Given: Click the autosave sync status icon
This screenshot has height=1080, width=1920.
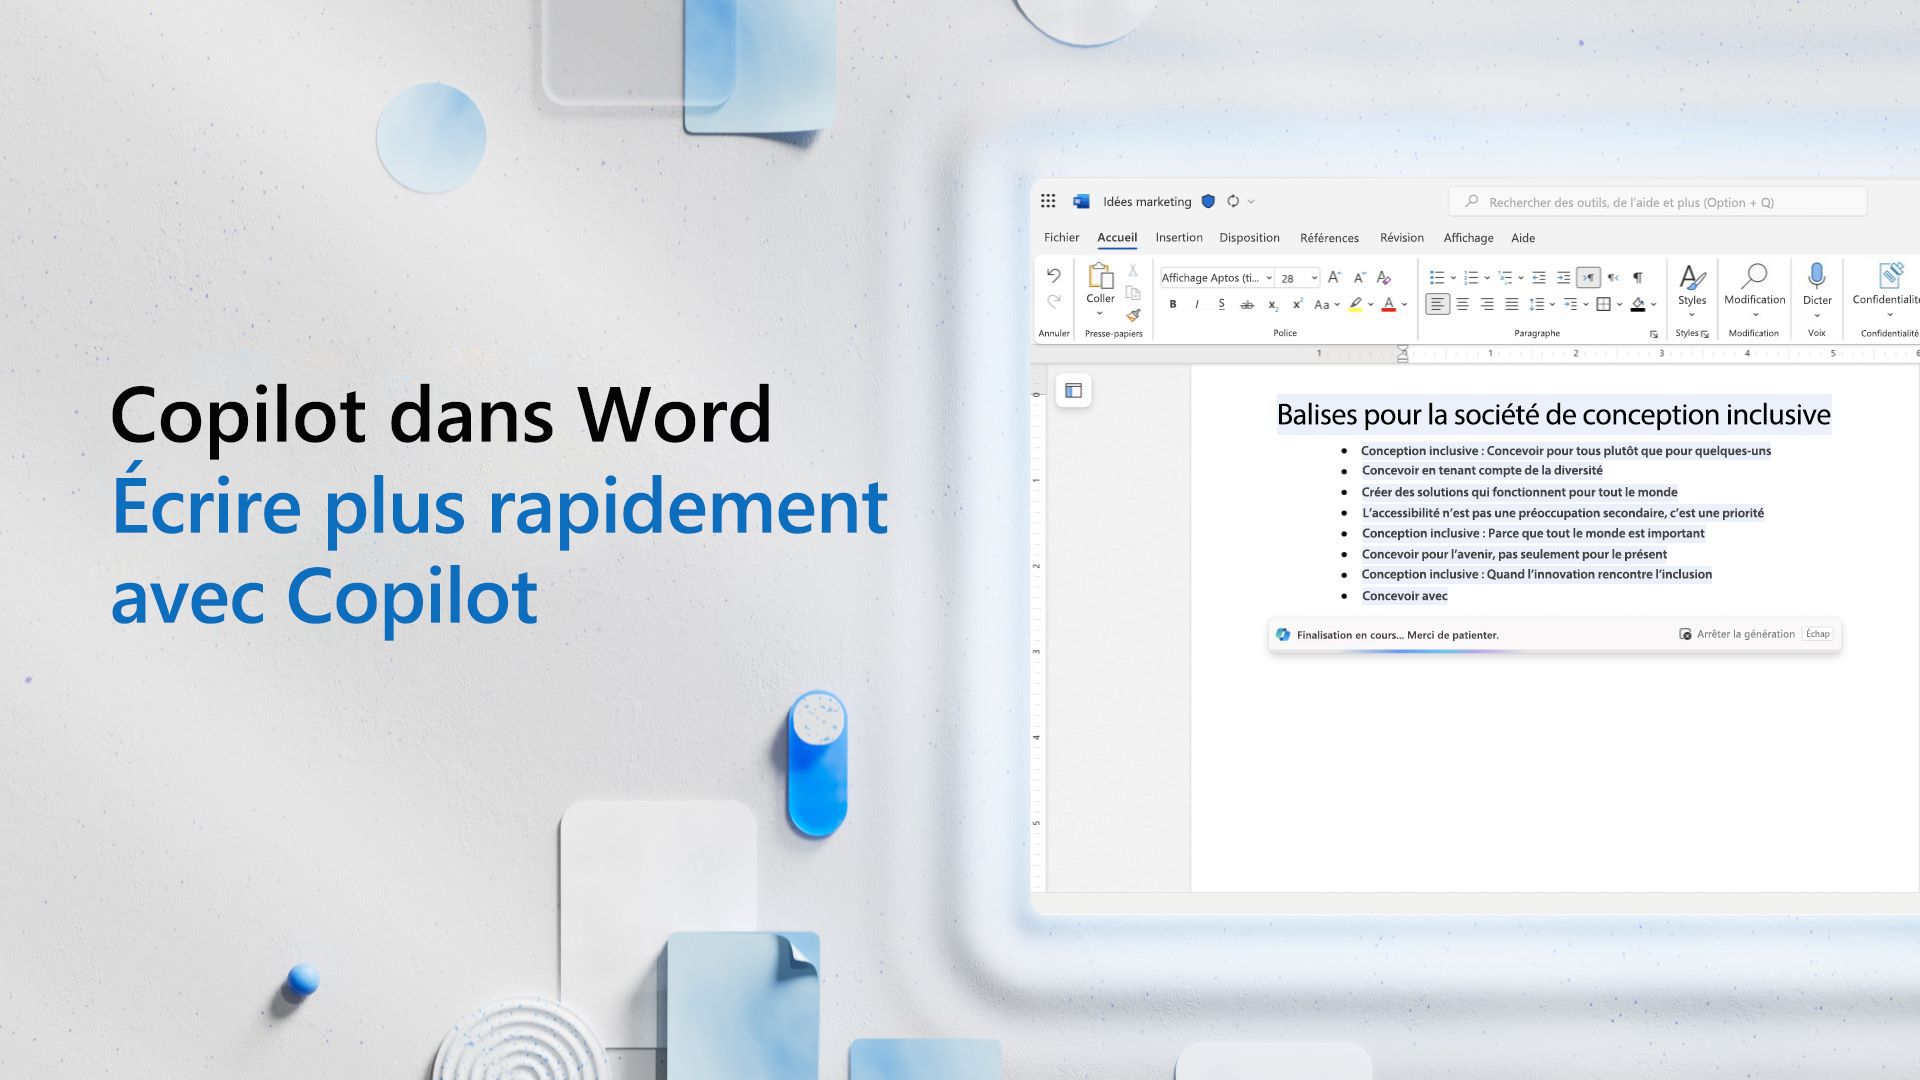Looking at the screenshot, I should click(x=1233, y=201).
